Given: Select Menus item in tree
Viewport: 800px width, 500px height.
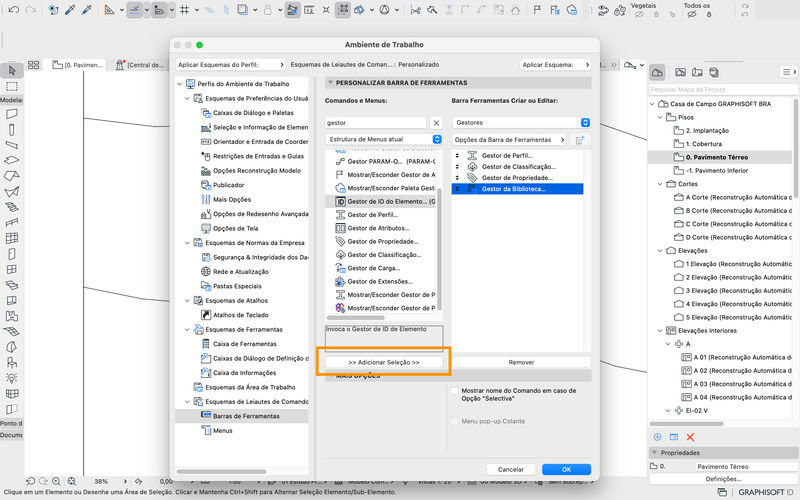Looking at the screenshot, I should 222,431.
